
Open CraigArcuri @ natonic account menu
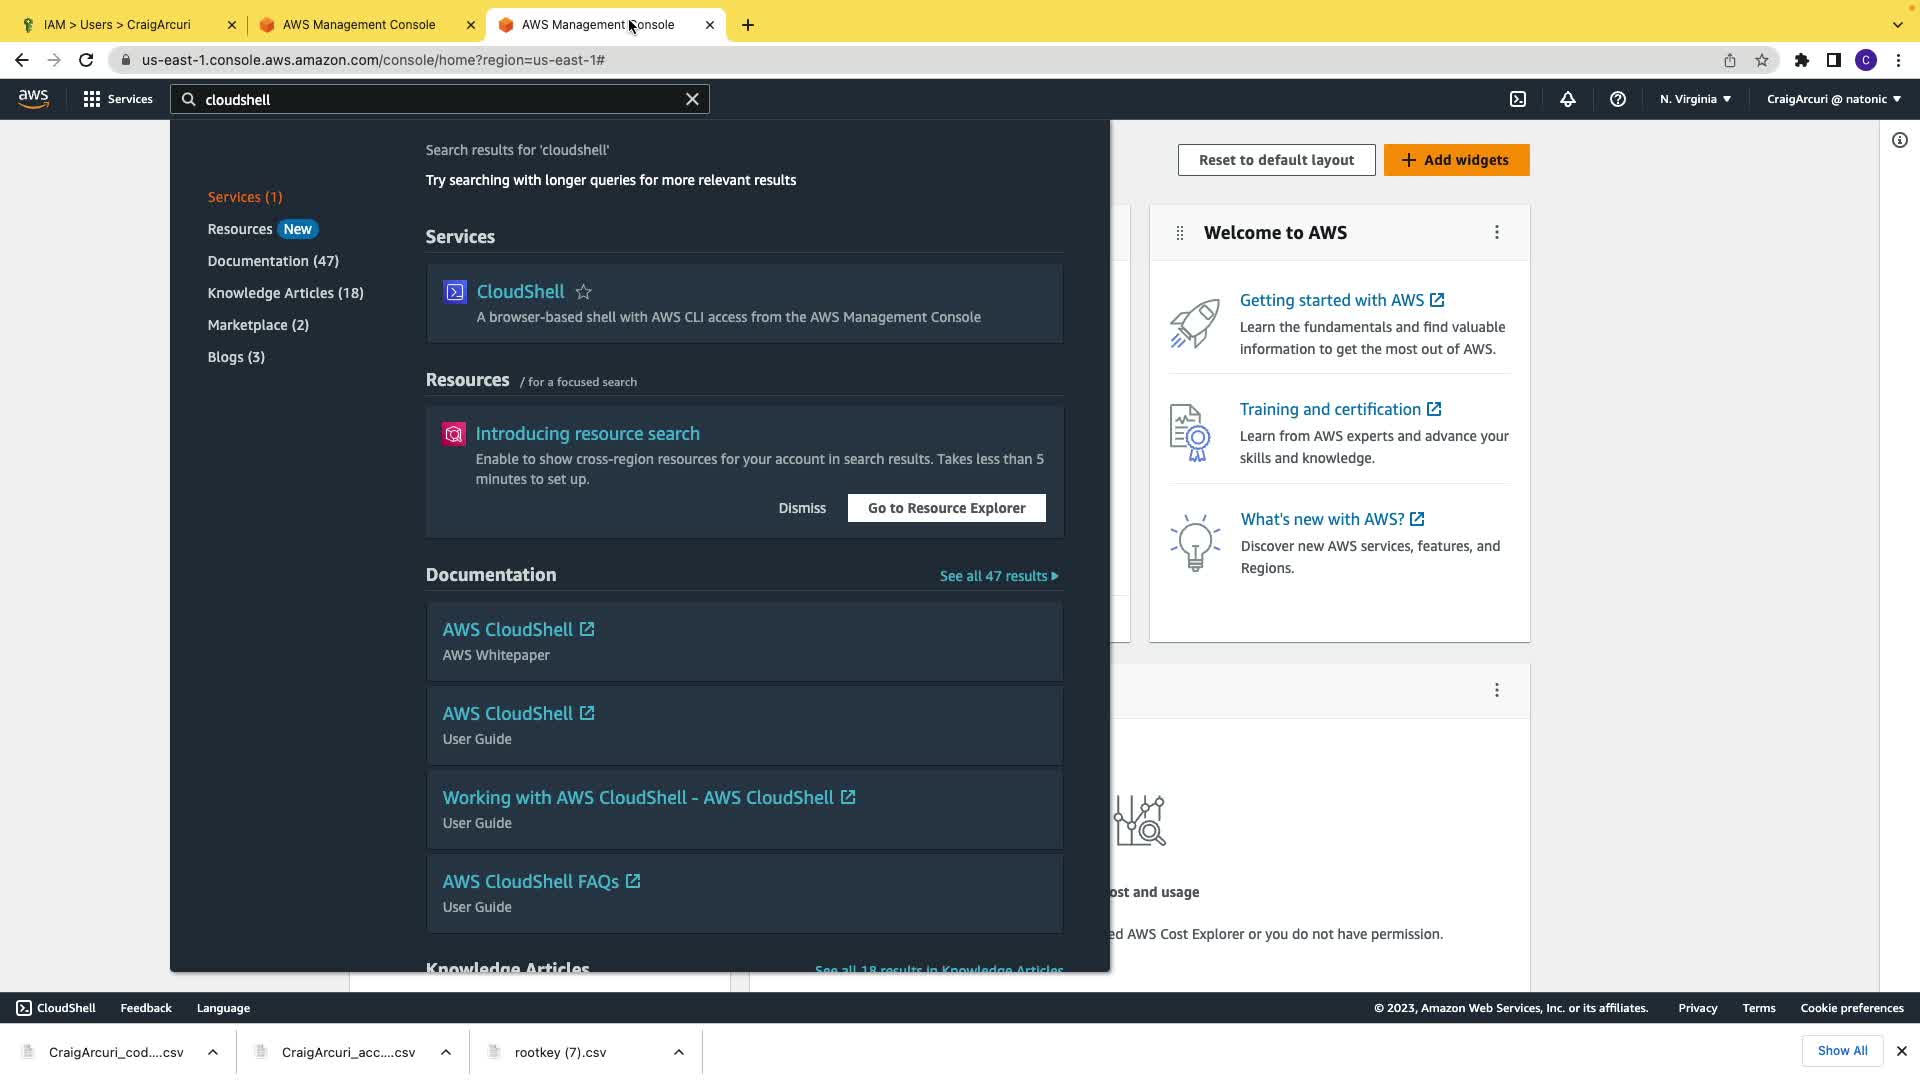pos(1833,99)
